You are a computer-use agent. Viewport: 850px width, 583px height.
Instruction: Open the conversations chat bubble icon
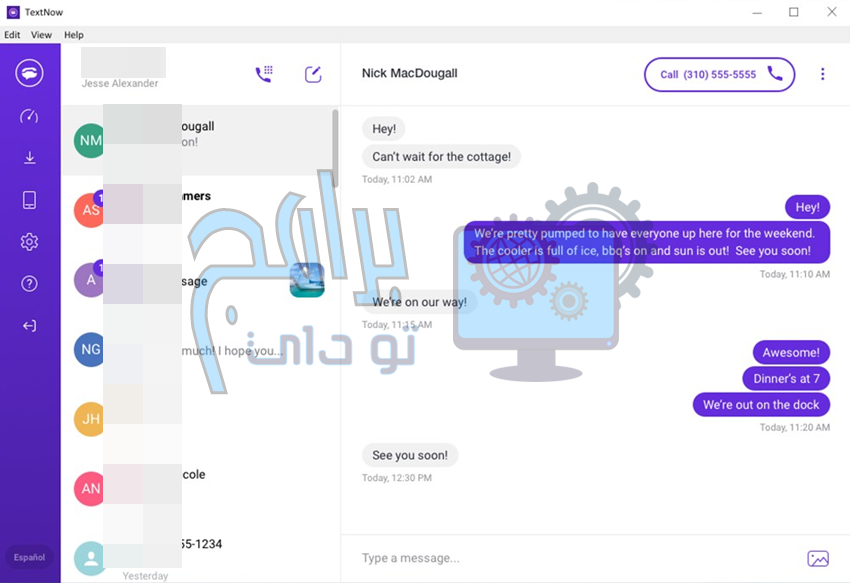(29, 73)
